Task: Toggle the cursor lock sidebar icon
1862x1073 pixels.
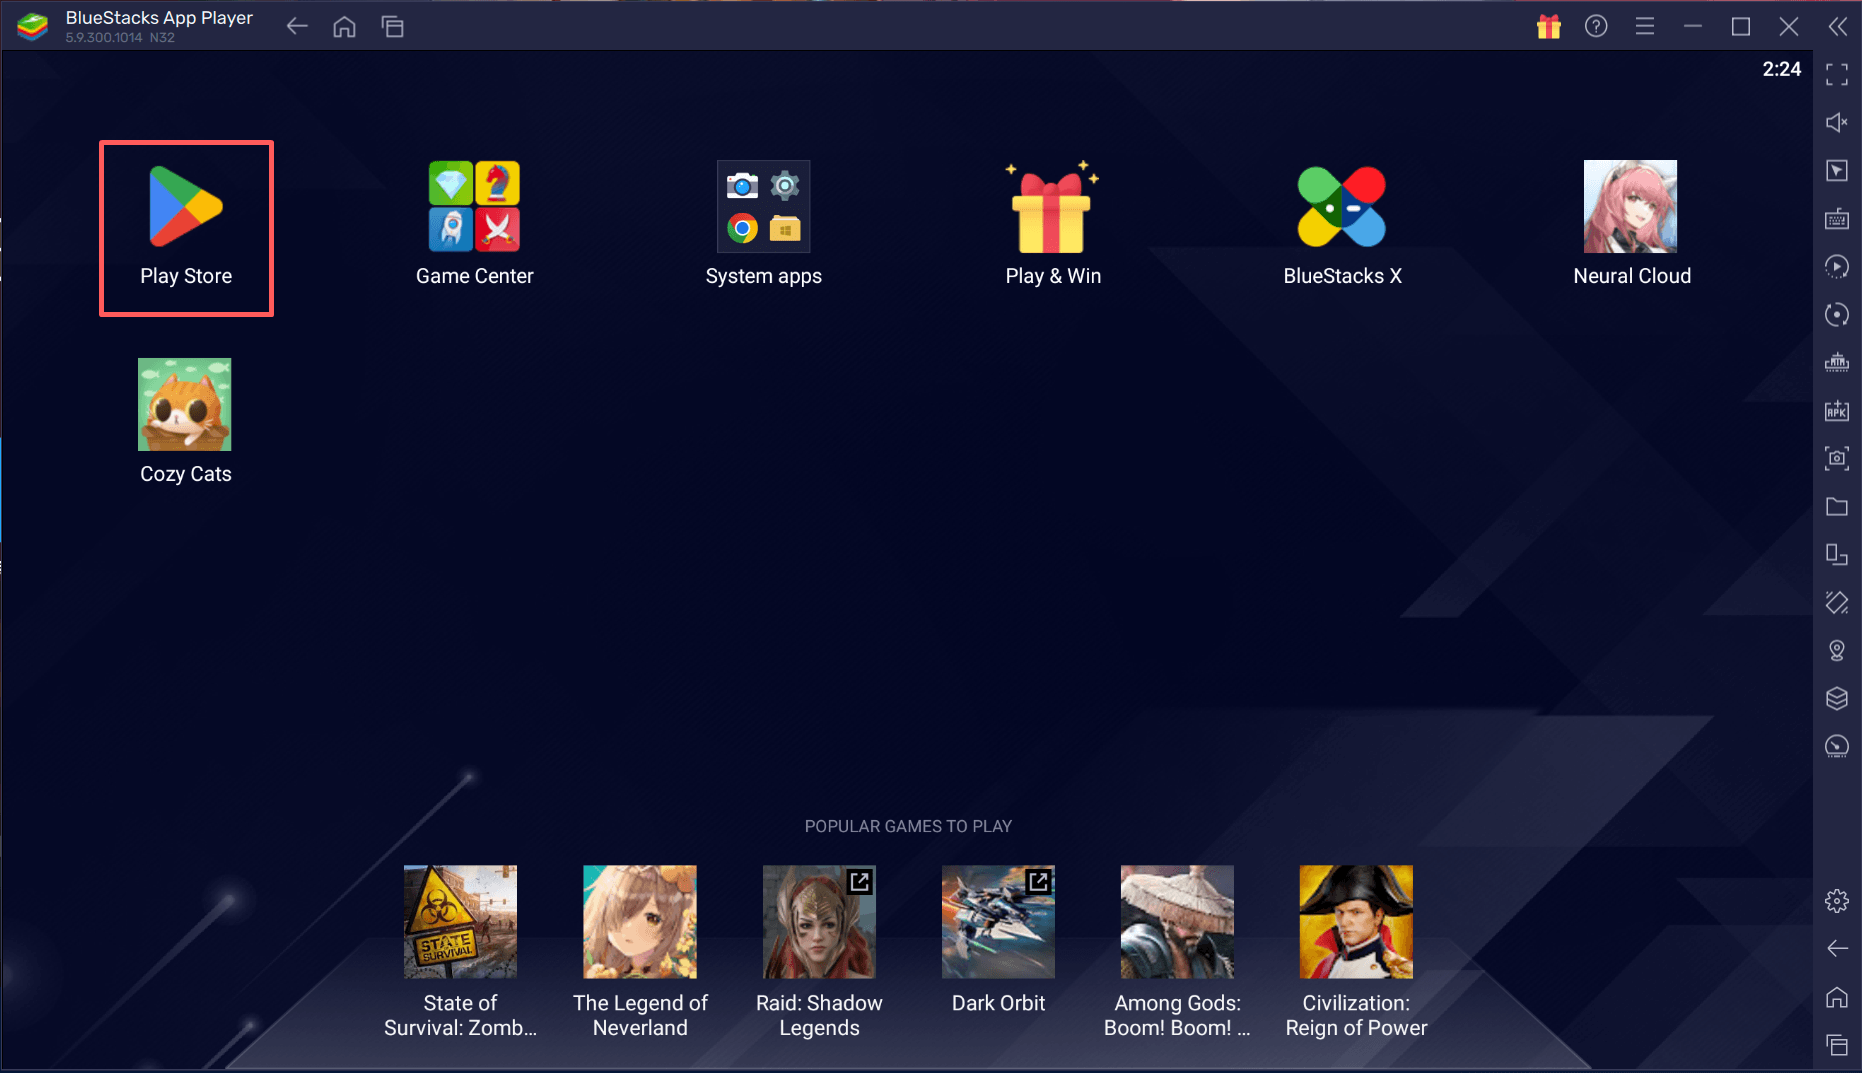Action: 1837,170
